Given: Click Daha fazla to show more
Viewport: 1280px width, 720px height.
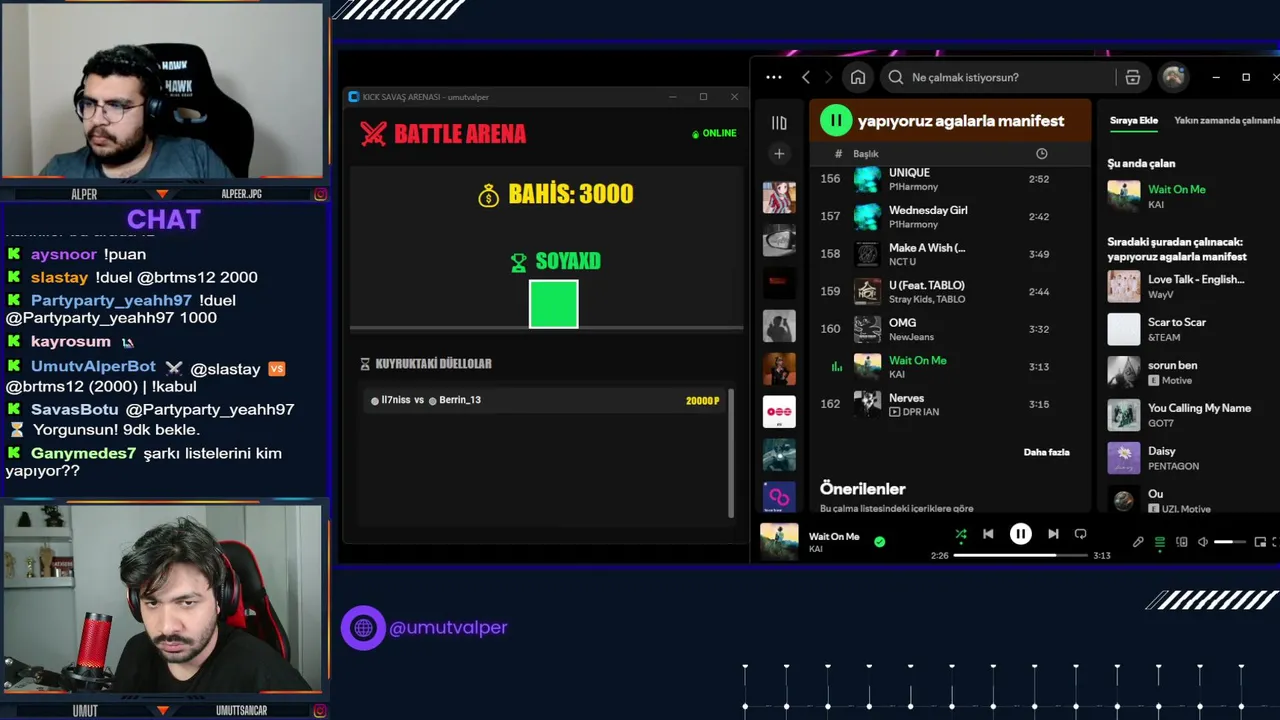Looking at the screenshot, I should click(x=1046, y=452).
